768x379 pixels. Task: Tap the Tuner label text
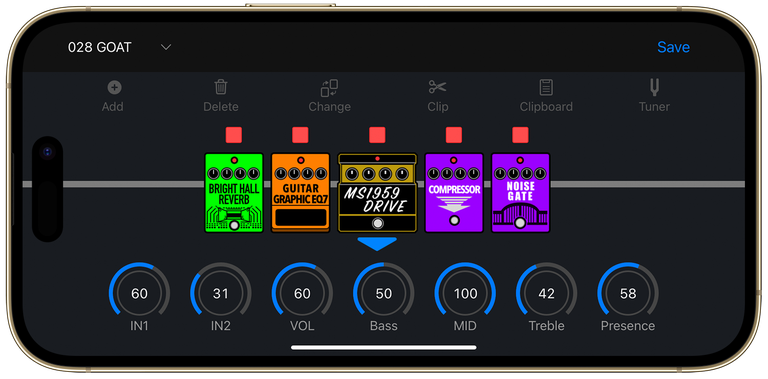654,107
